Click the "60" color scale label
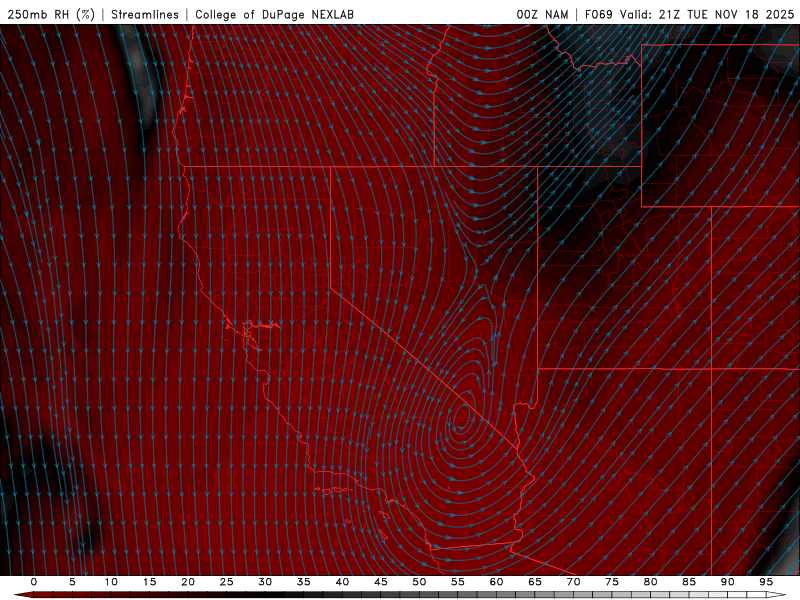 (496, 582)
